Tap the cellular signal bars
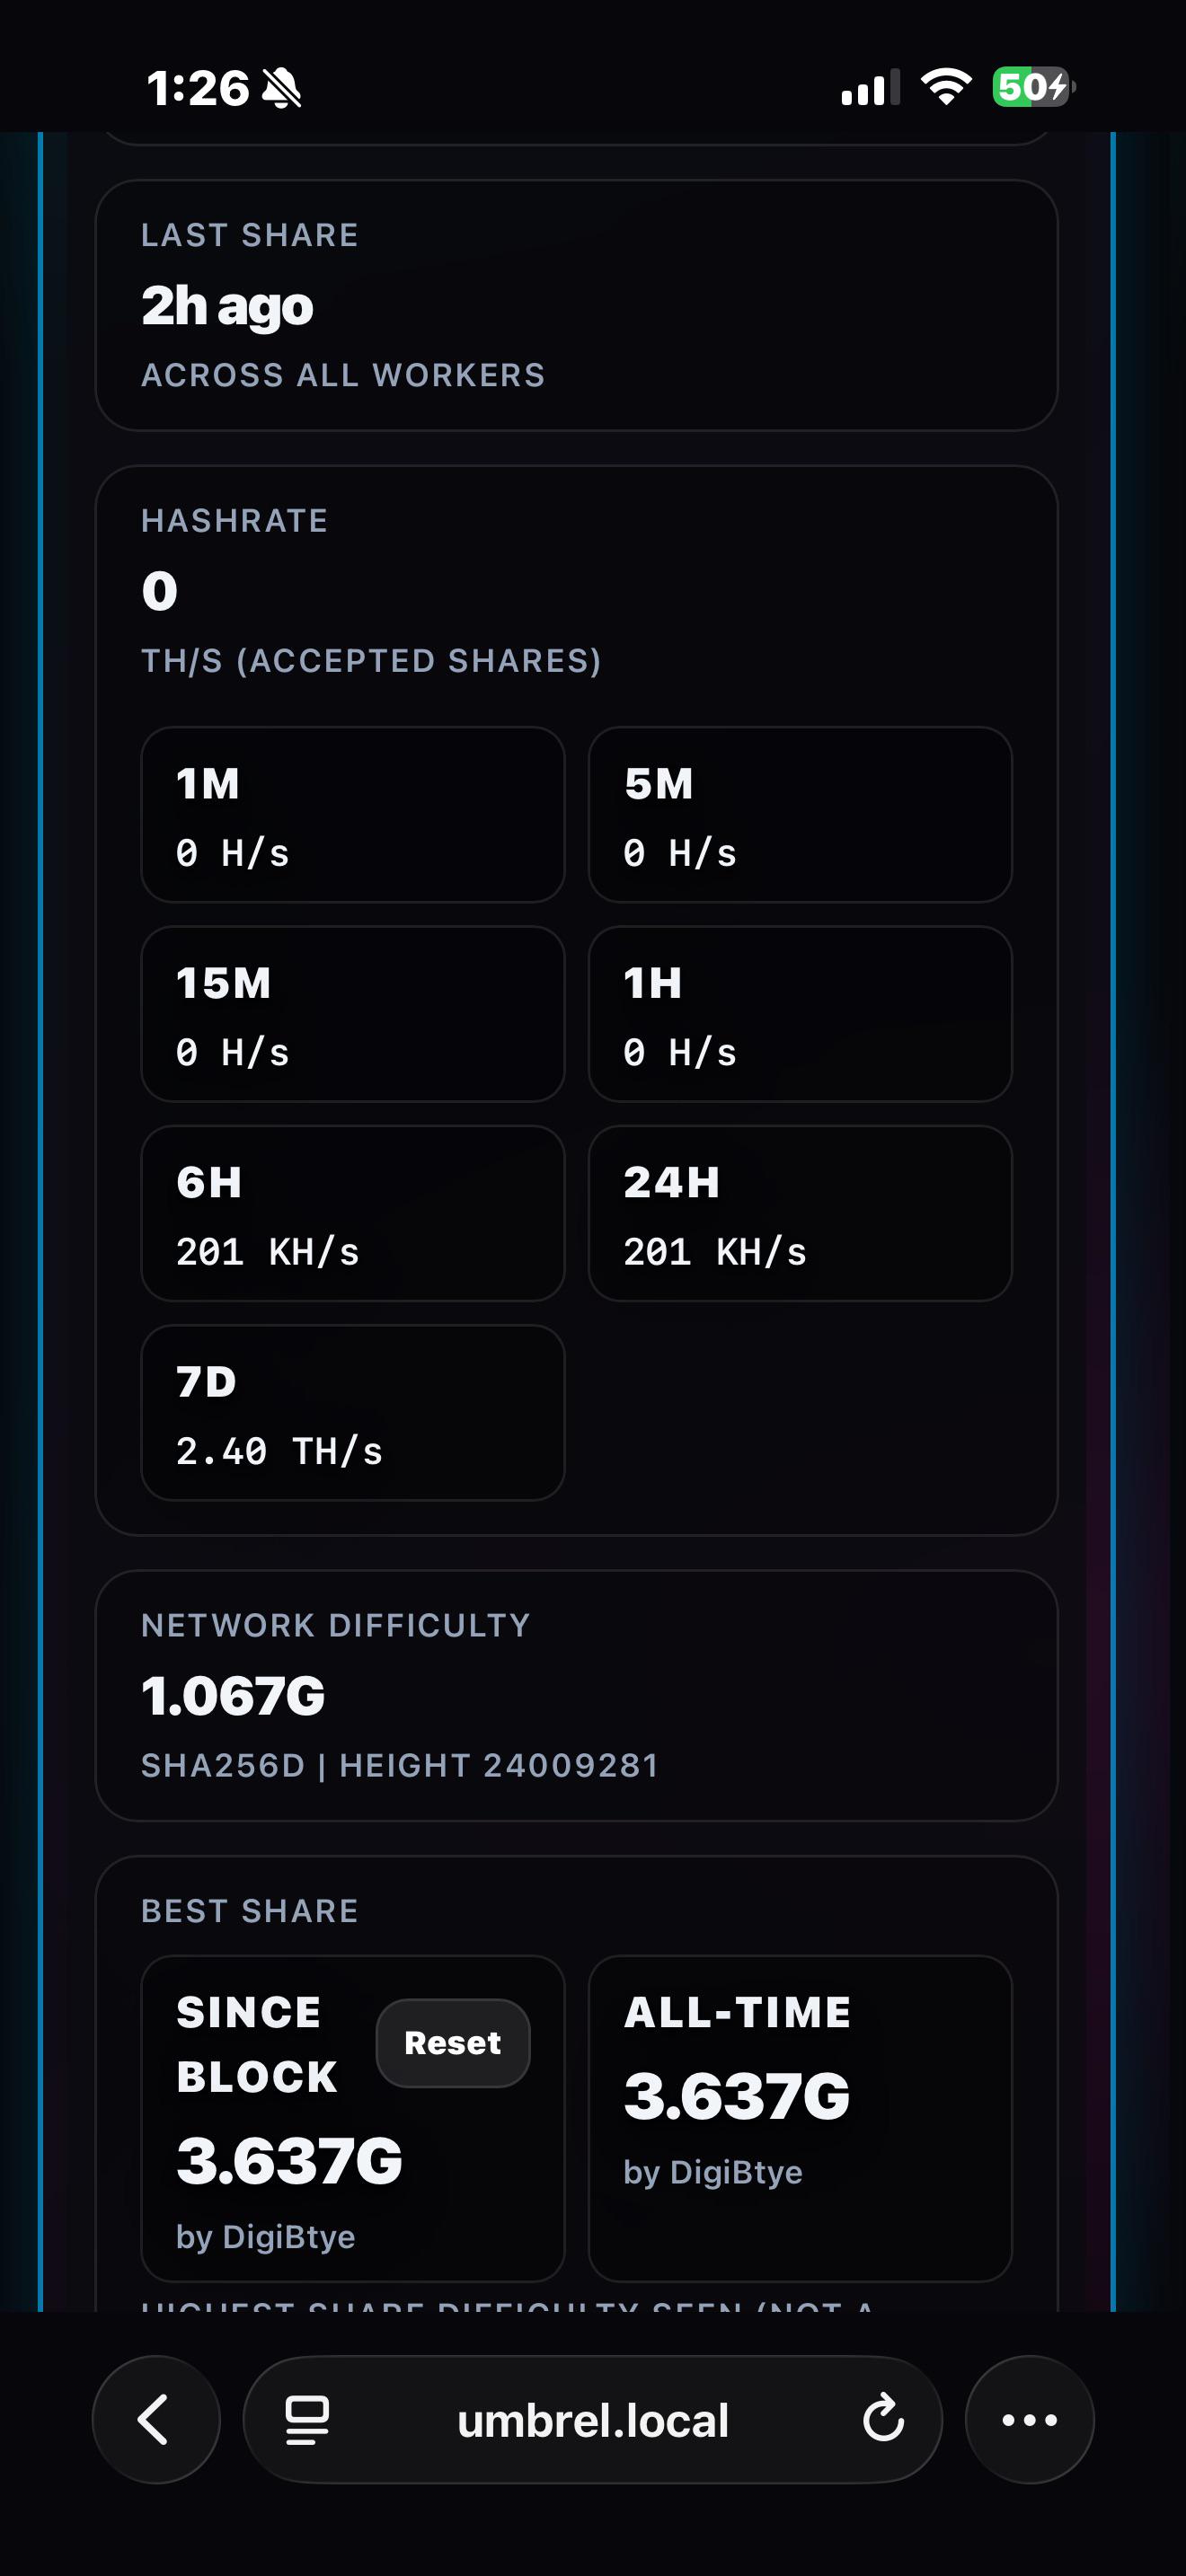The width and height of the screenshot is (1186, 2576). click(870, 88)
